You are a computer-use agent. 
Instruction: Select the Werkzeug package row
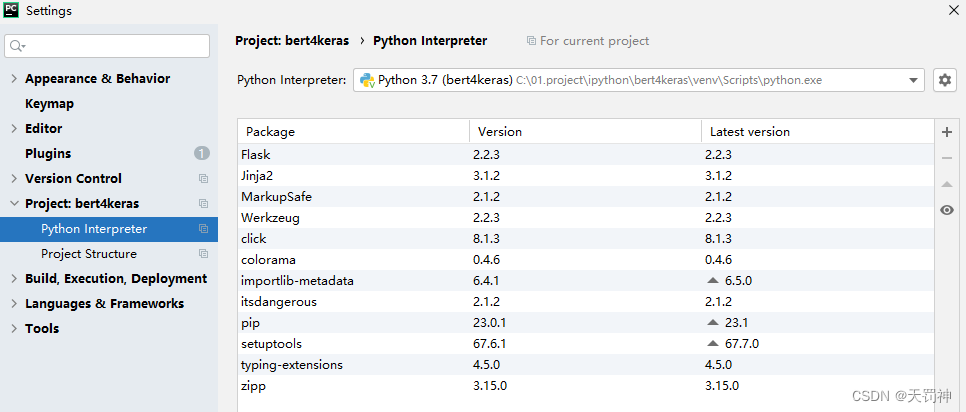(586, 217)
